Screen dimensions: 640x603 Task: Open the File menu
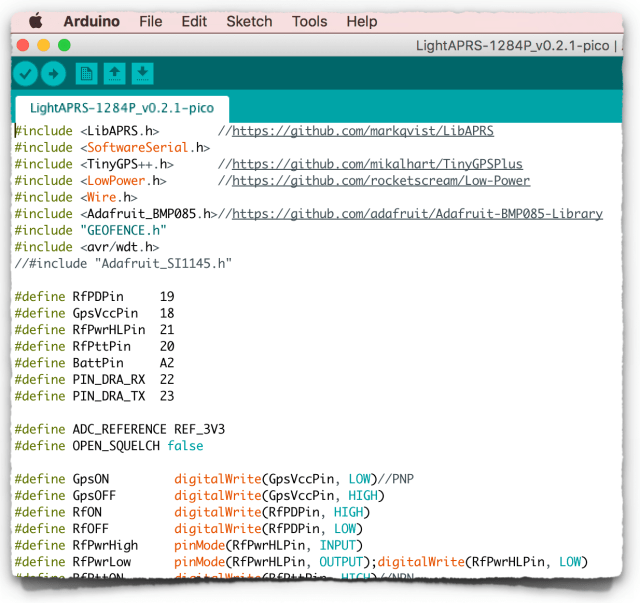click(x=150, y=21)
